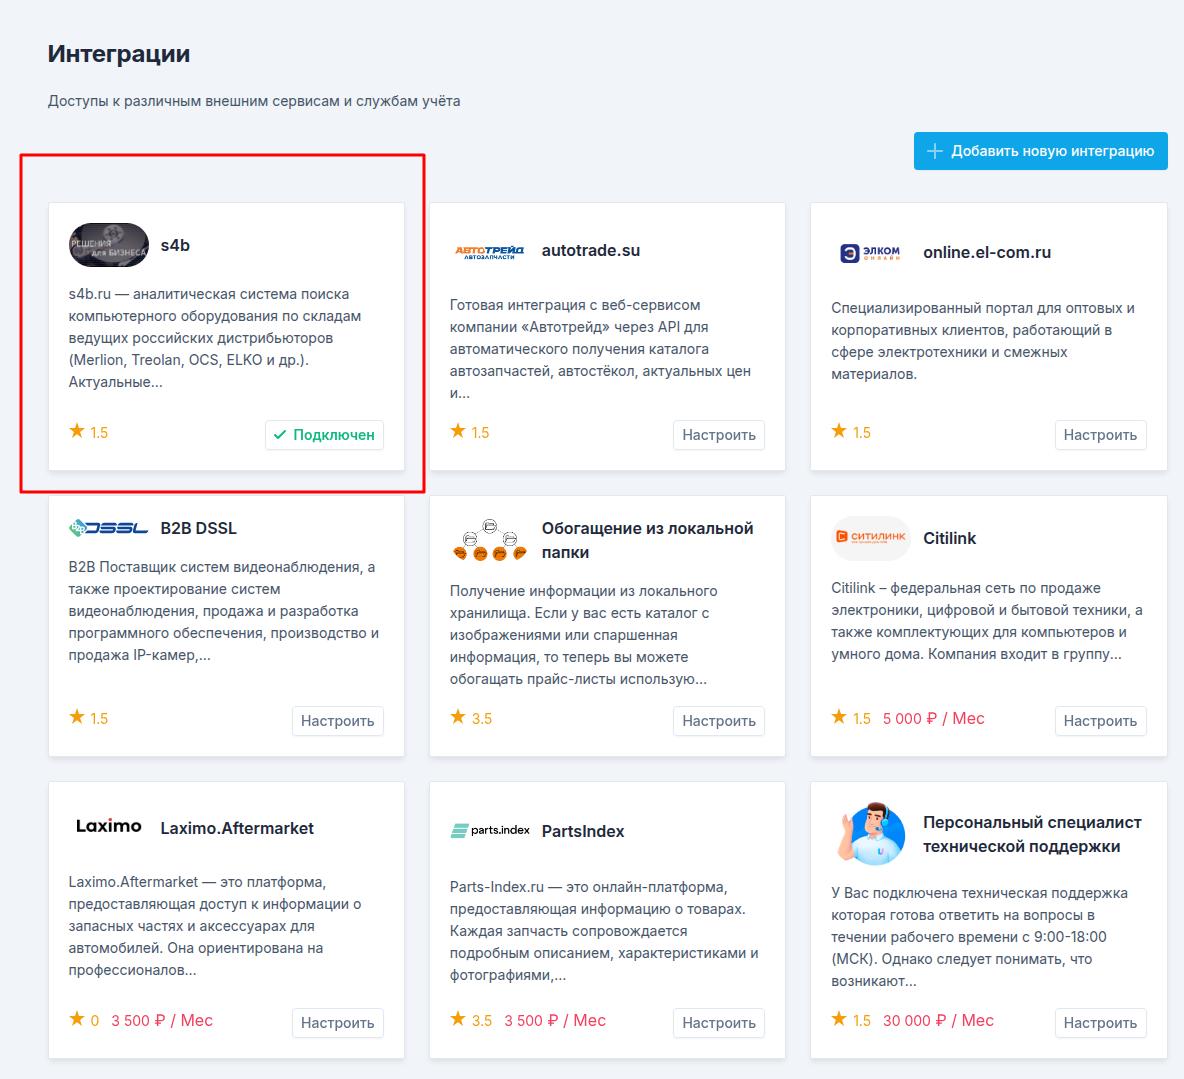
Task: Configure the autotrade.su integration
Action: 719,435
